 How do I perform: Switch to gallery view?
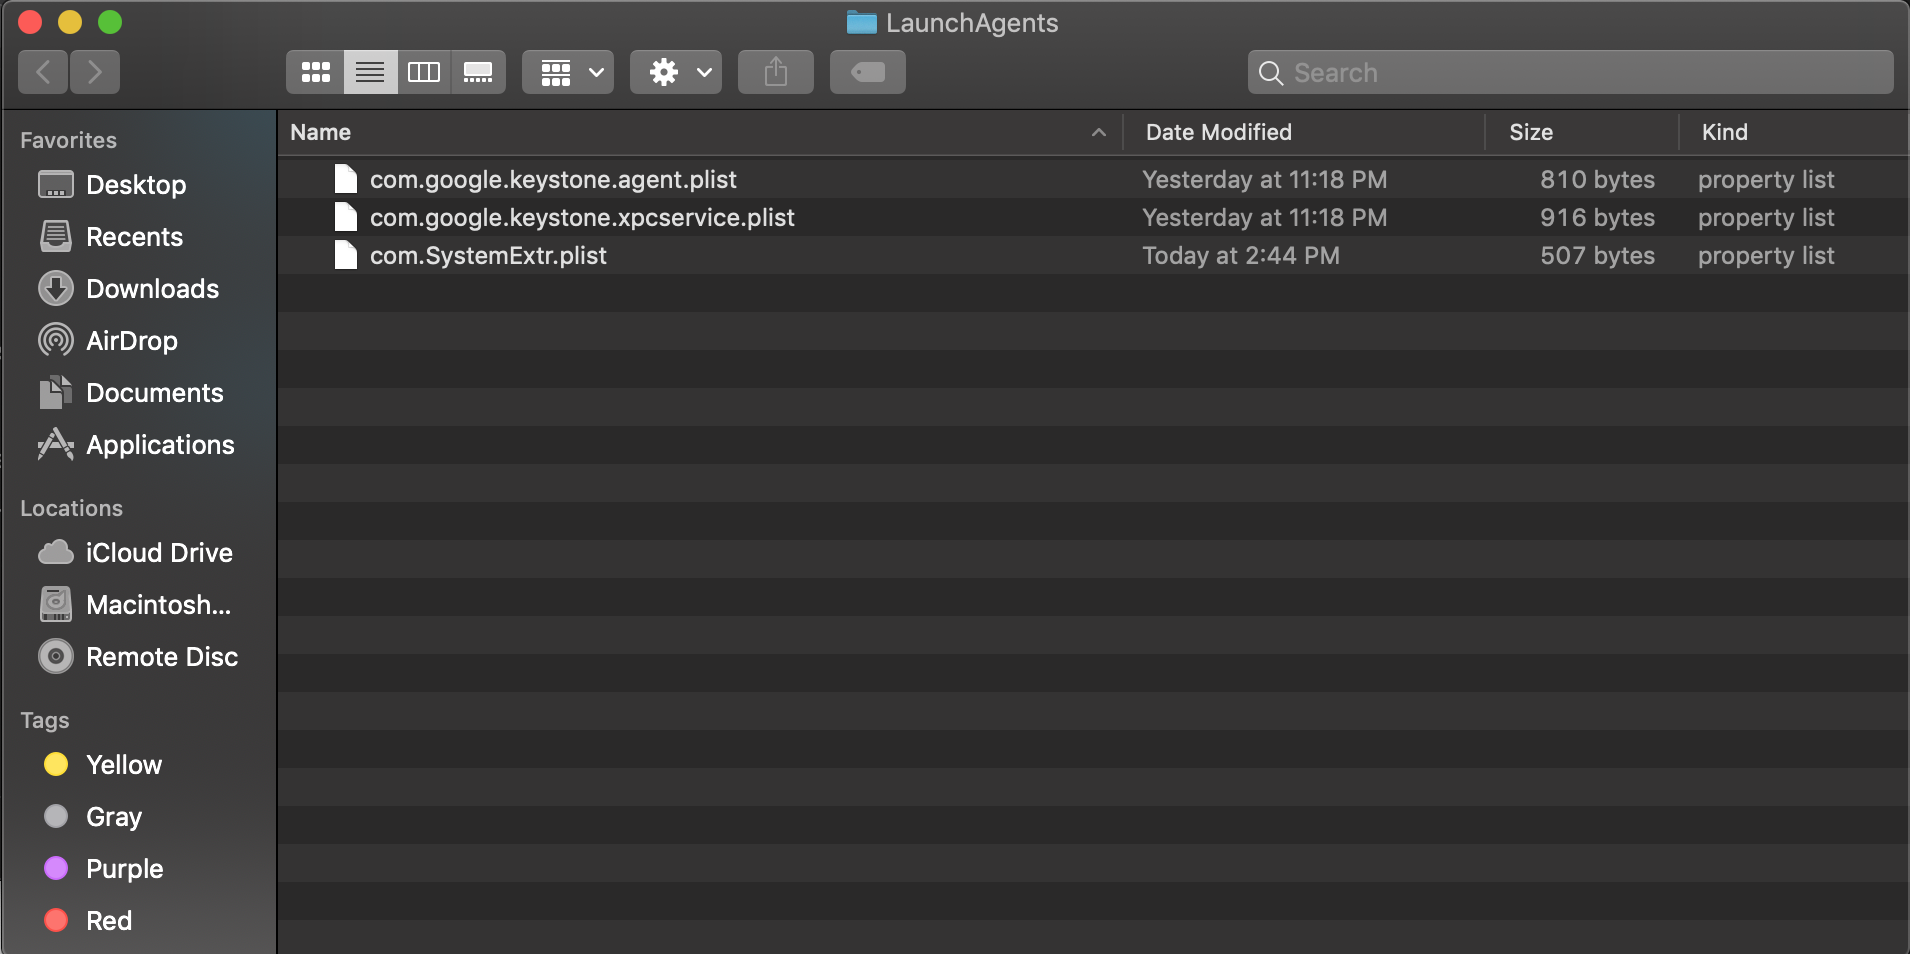(478, 72)
